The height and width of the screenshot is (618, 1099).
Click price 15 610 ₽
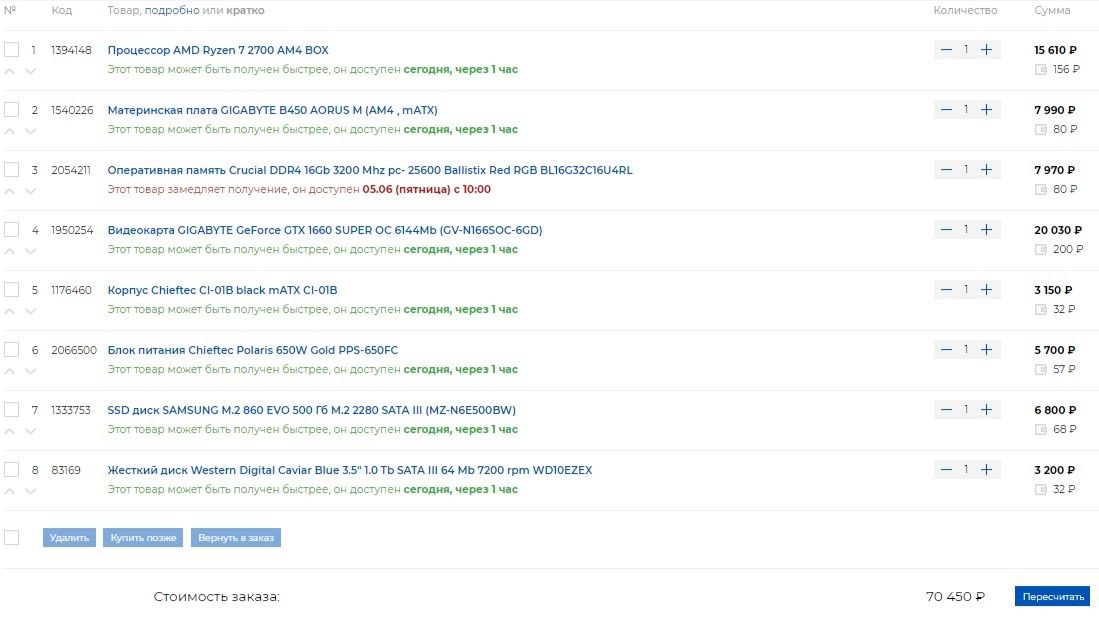[1055, 50]
